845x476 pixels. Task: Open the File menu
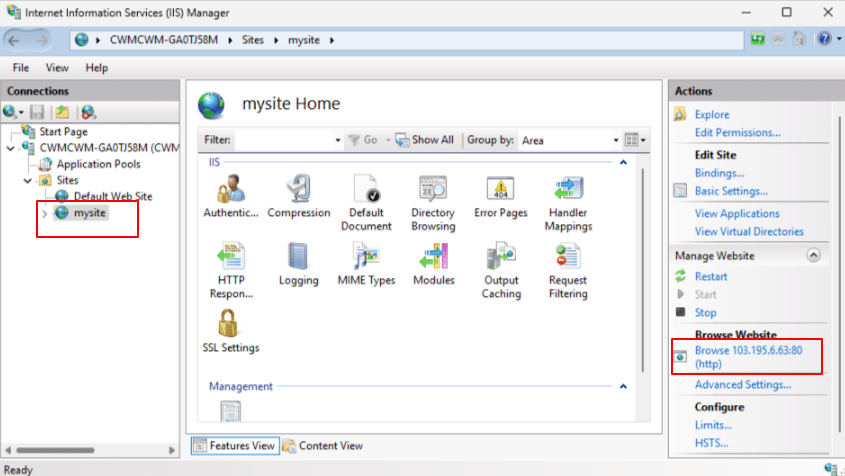tap(21, 68)
